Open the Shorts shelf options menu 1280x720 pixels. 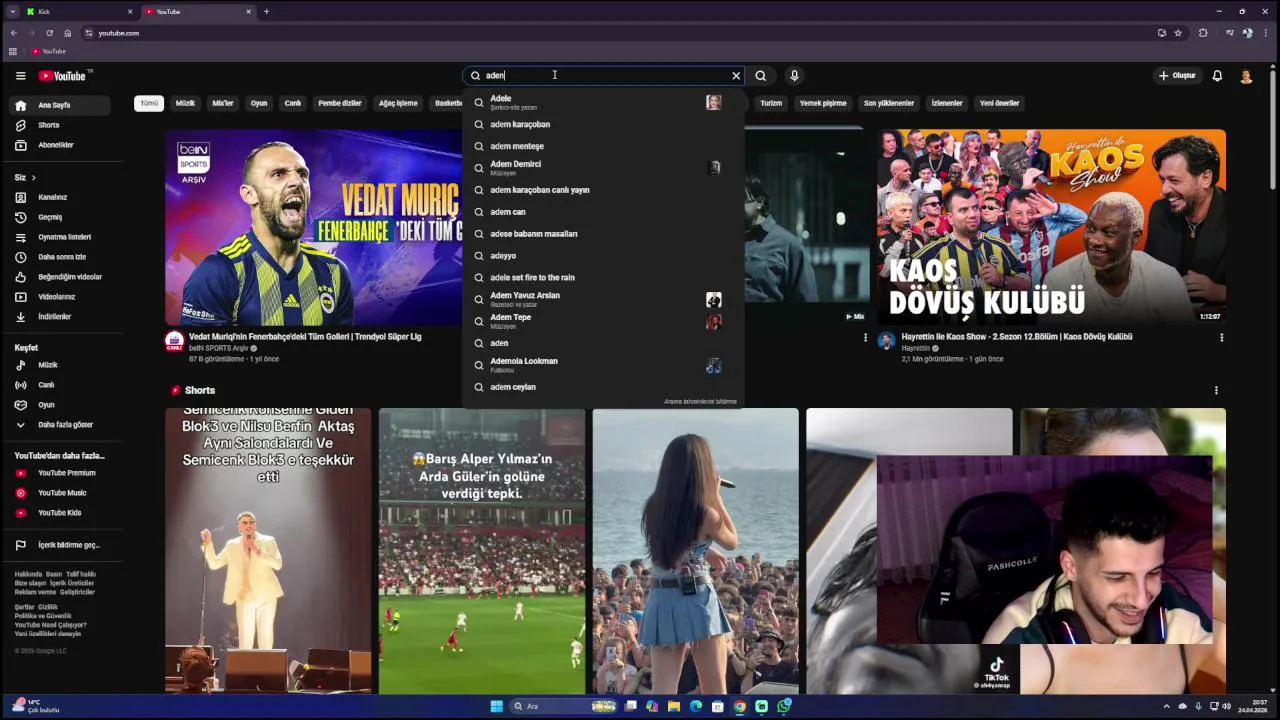coord(1216,390)
